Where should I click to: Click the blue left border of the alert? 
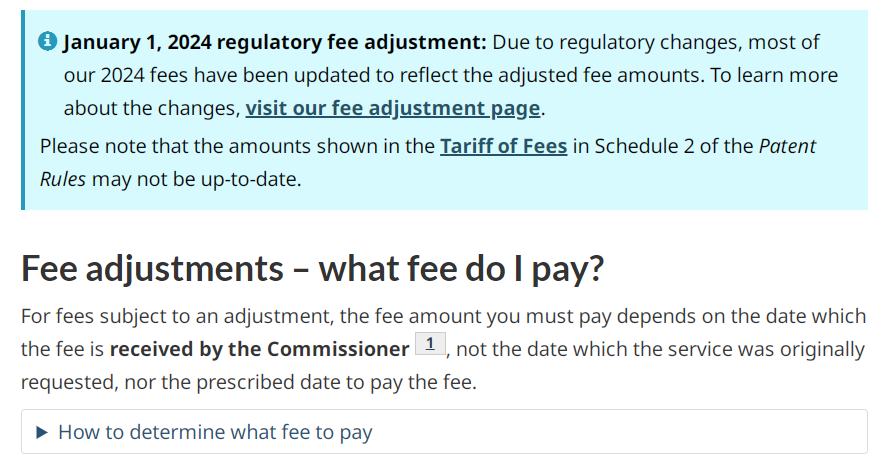tap(23, 110)
